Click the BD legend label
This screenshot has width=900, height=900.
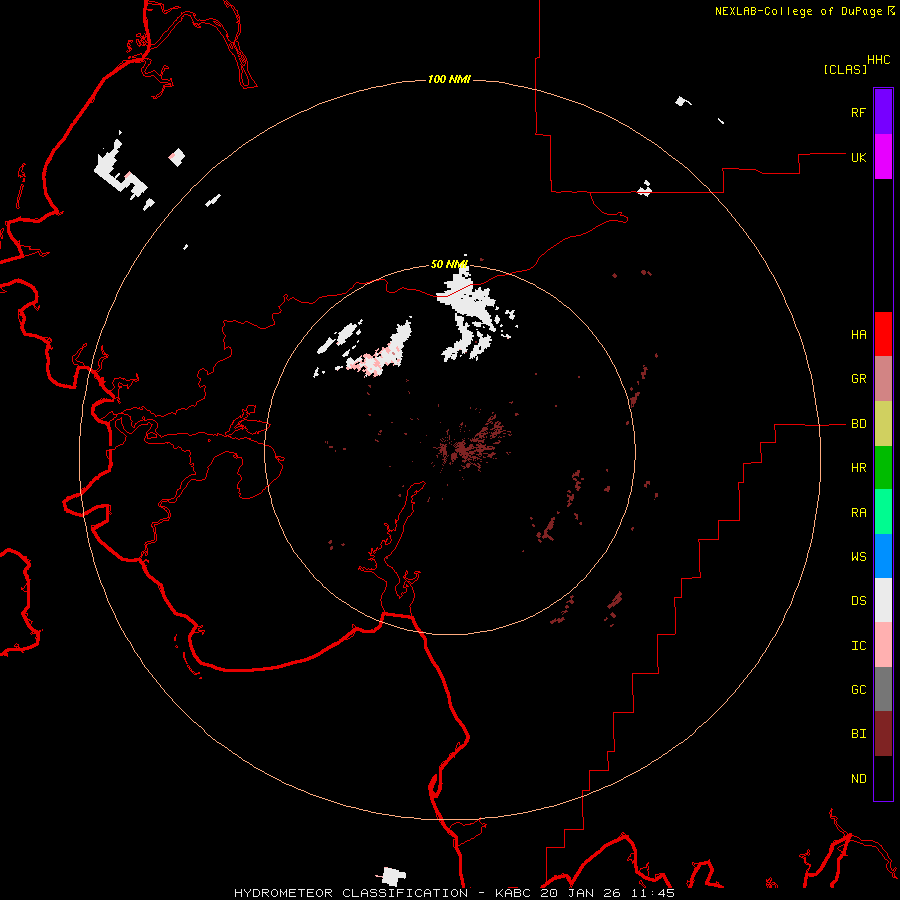coord(858,424)
